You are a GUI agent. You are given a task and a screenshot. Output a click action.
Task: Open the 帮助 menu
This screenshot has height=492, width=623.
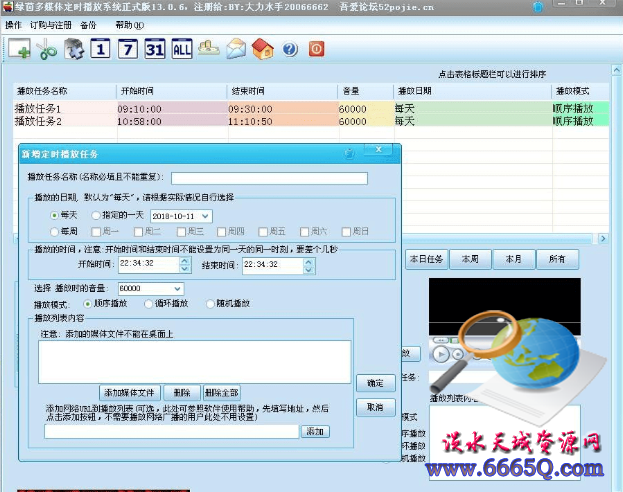tap(130, 25)
